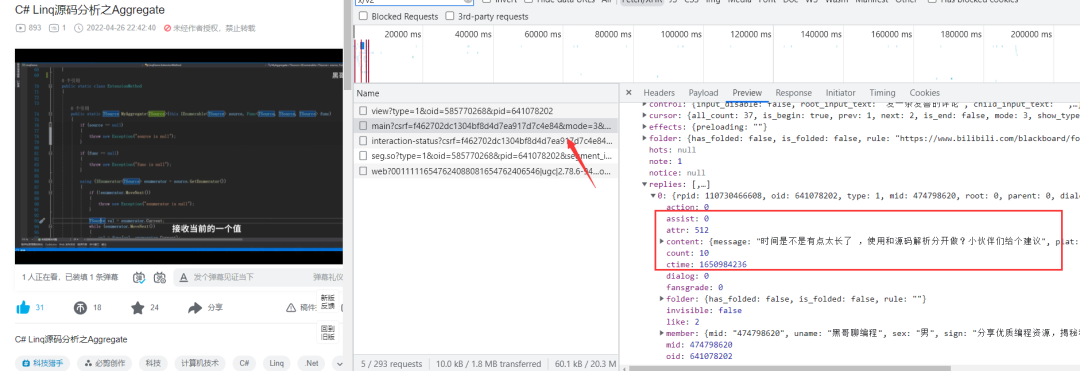This screenshot has width=1080, height=371.
Task: Open the Initiator tab
Action: click(840, 93)
